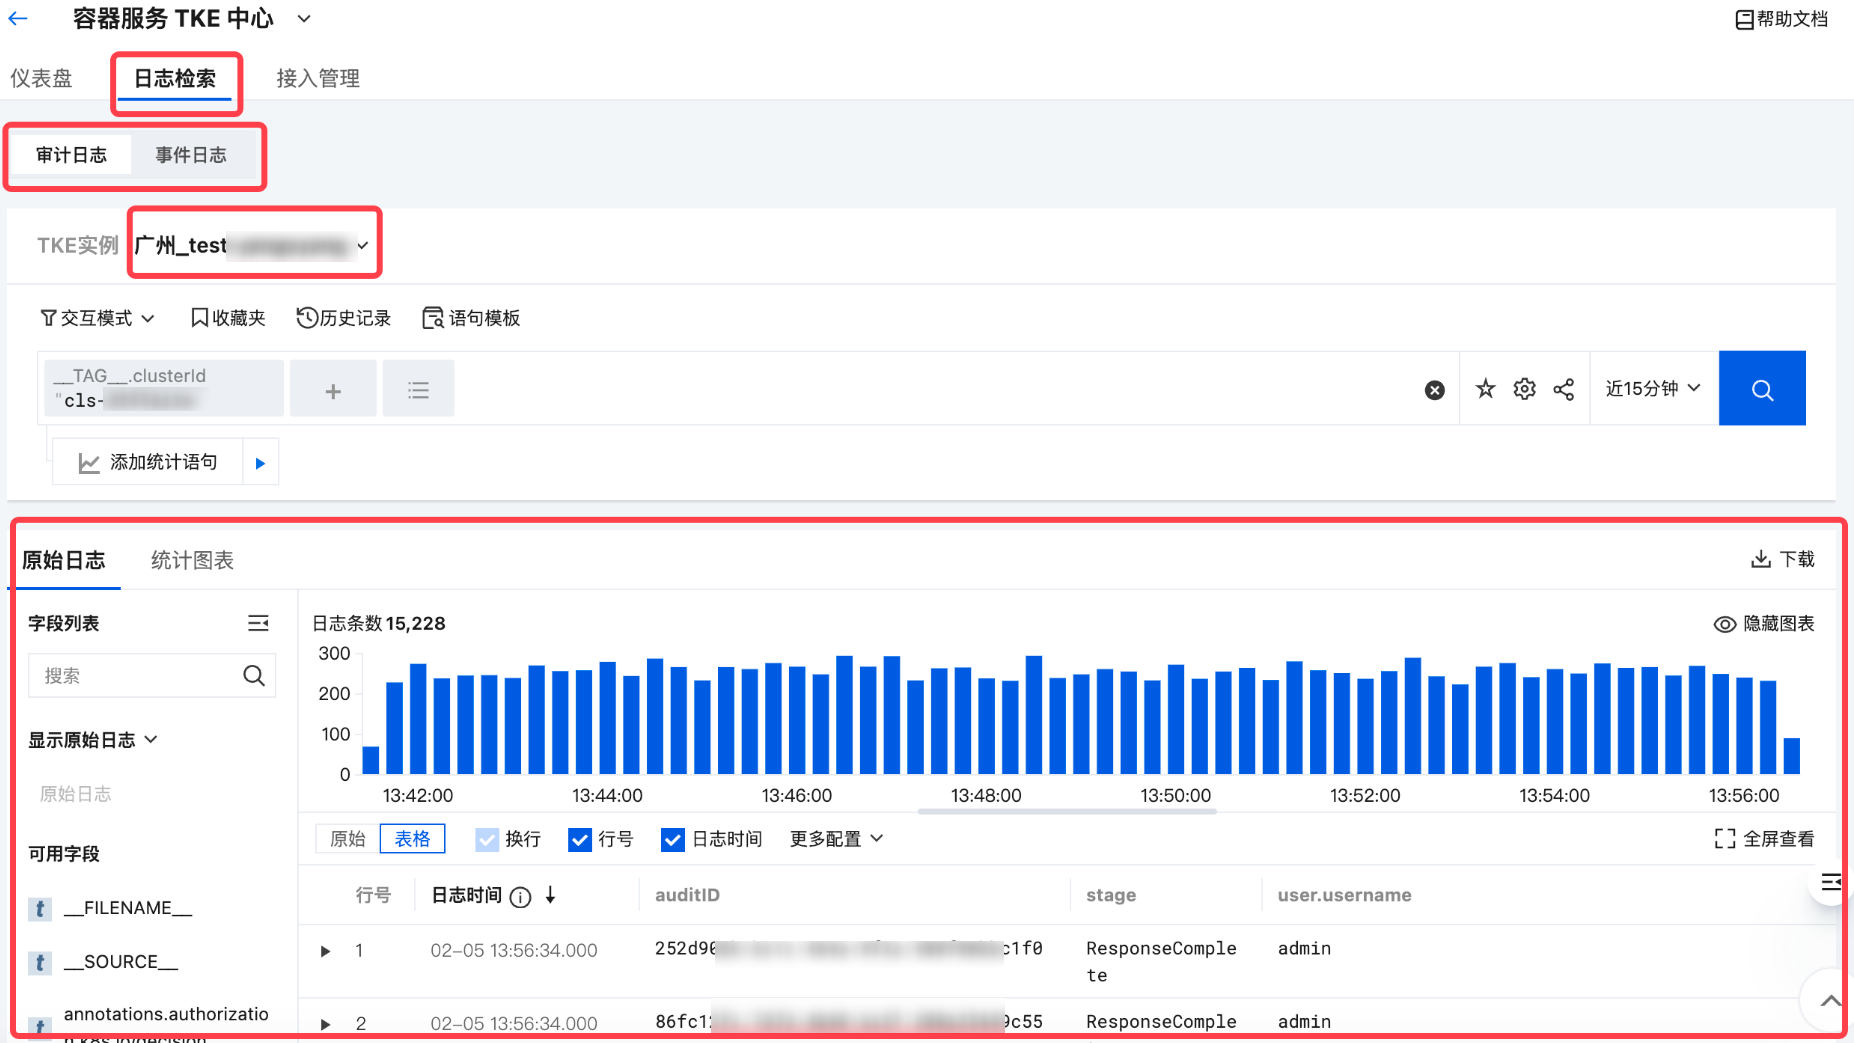Toggle the 换行 line wrap checkbox

(x=487, y=840)
